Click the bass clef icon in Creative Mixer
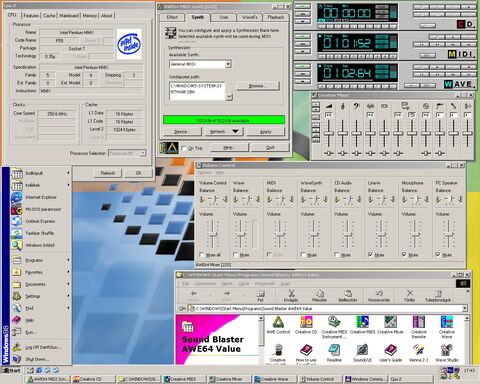480x384 pixels. pyautogui.click(x=356, y=106)
